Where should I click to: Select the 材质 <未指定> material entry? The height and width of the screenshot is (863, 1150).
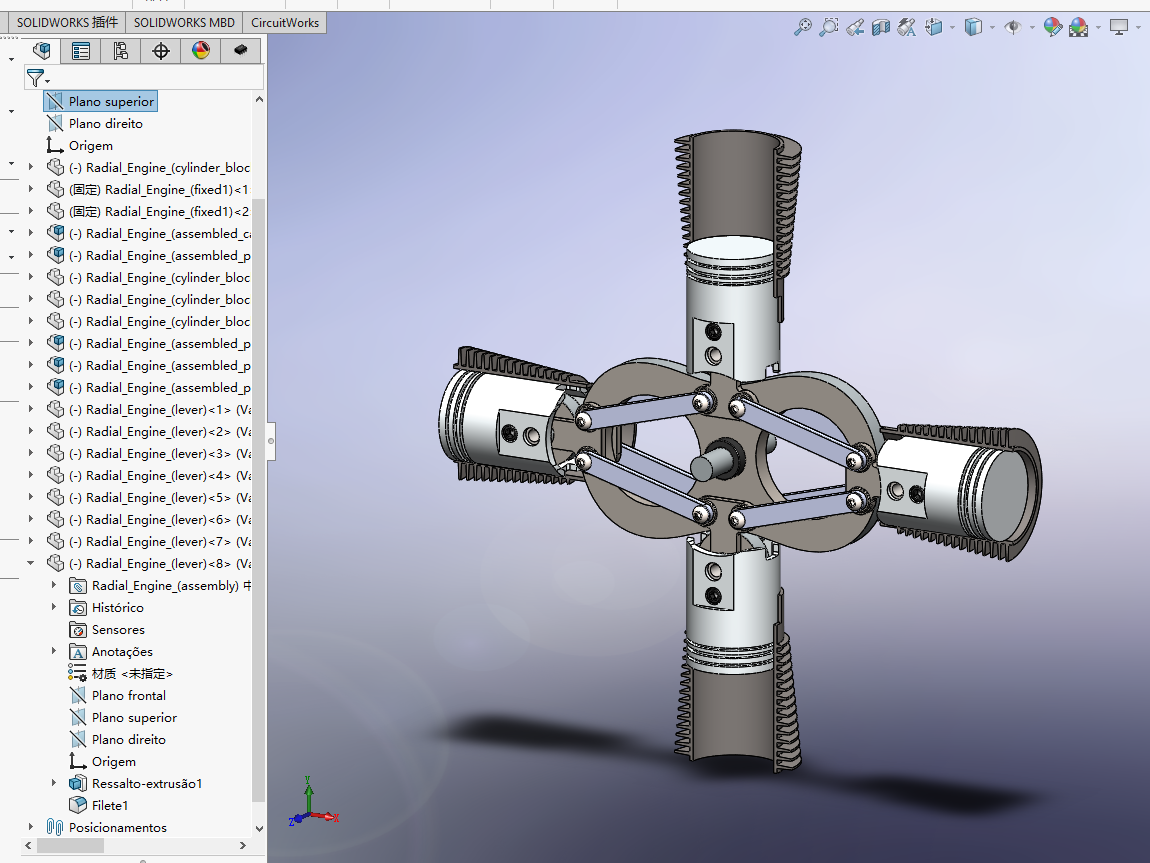click(121, 674)
